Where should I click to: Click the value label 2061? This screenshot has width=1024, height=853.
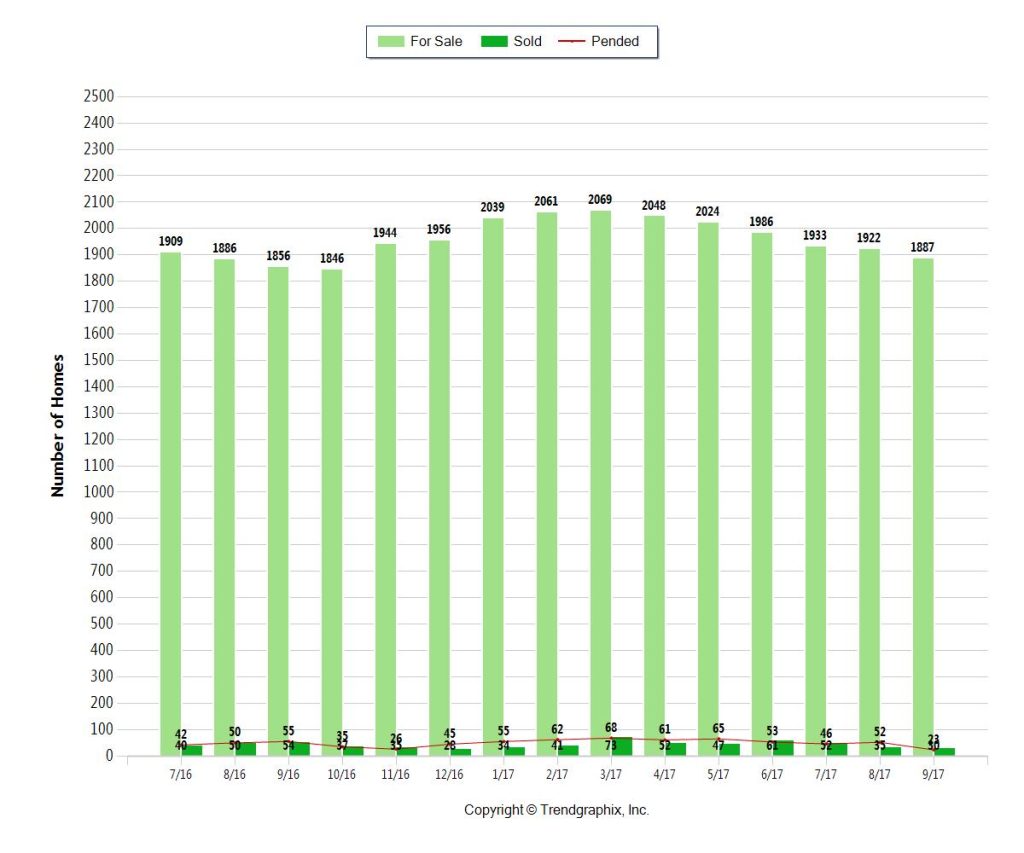tap(546, 201)
